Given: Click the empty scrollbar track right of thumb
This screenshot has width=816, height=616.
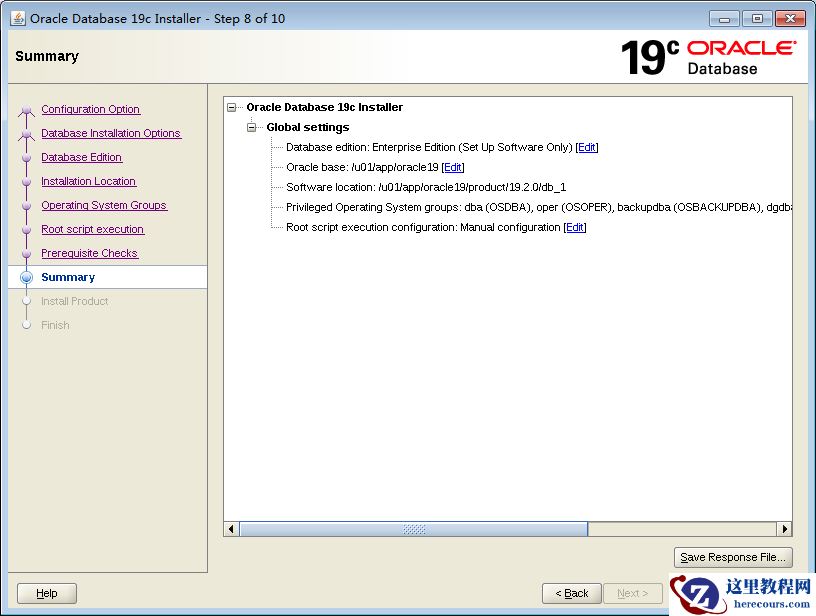Looking at the screenshot, I should tap(682, 529).
